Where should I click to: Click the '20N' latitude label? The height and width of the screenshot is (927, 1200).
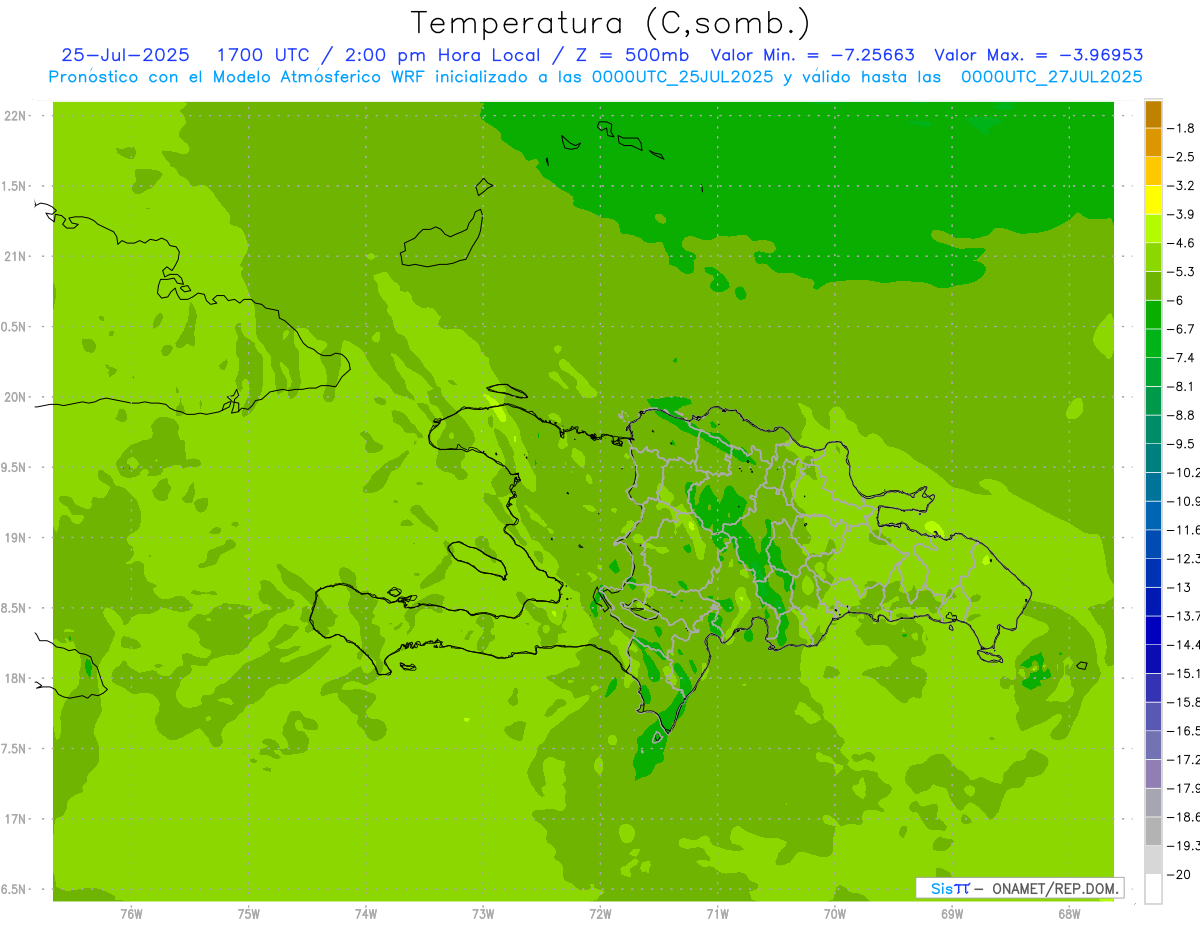click(x=16, y=397)
